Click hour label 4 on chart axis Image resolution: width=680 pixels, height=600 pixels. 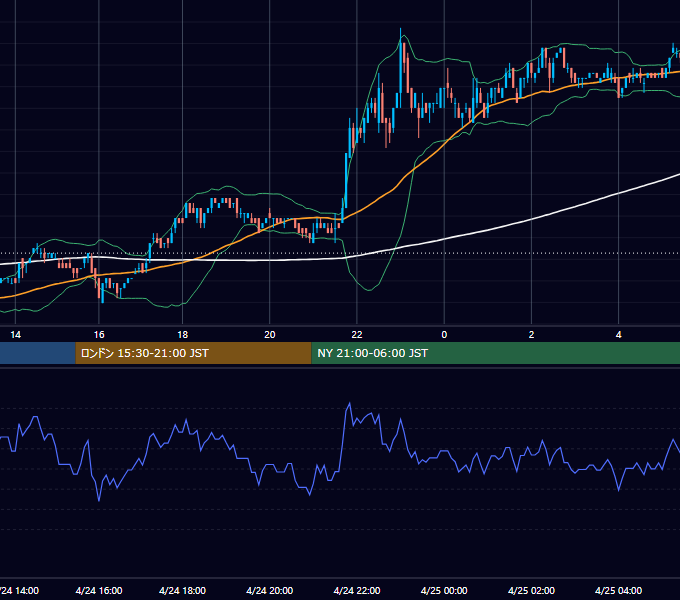point(618,334)
